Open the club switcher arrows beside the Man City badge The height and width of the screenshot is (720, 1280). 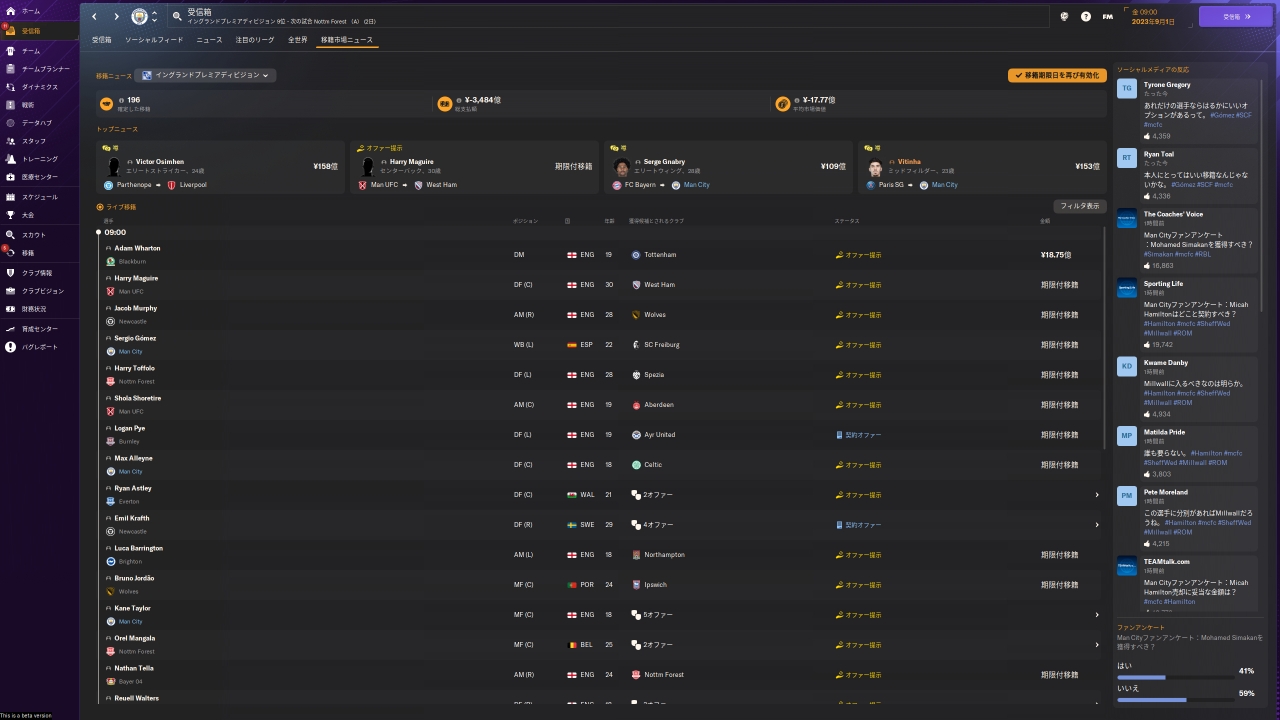pyautogui.click(x=154, y=17)
